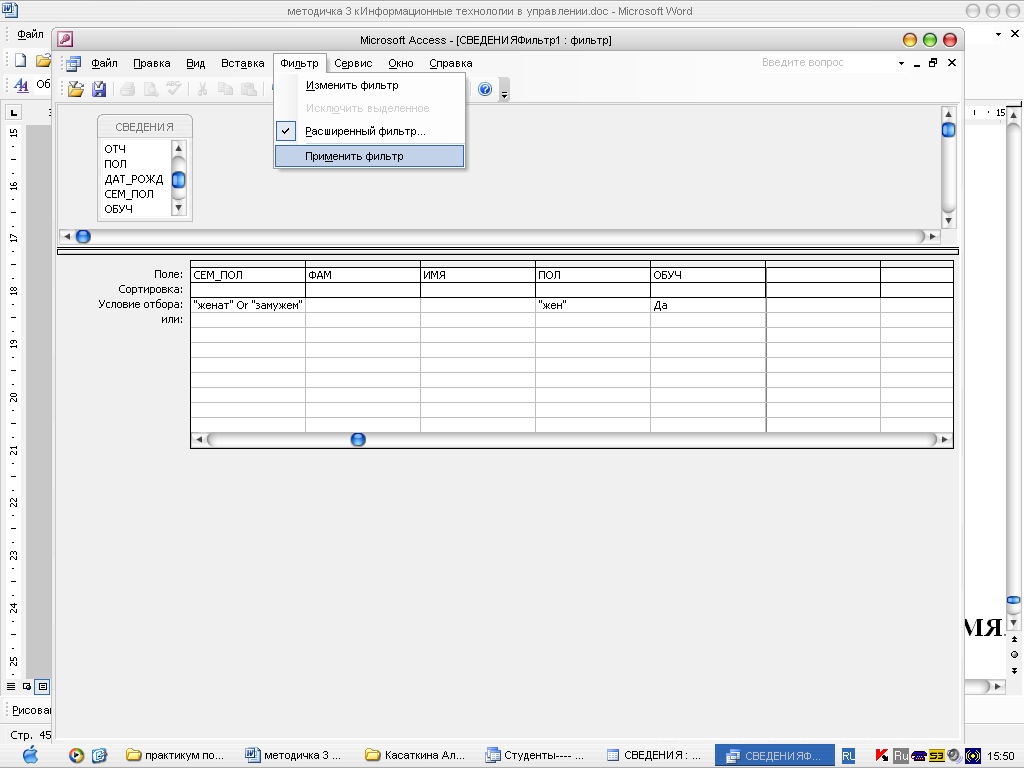This screenshot has width=1024, height=768.
Task: Switch to Студенты taskbar button
Action: tap(536, 756)
